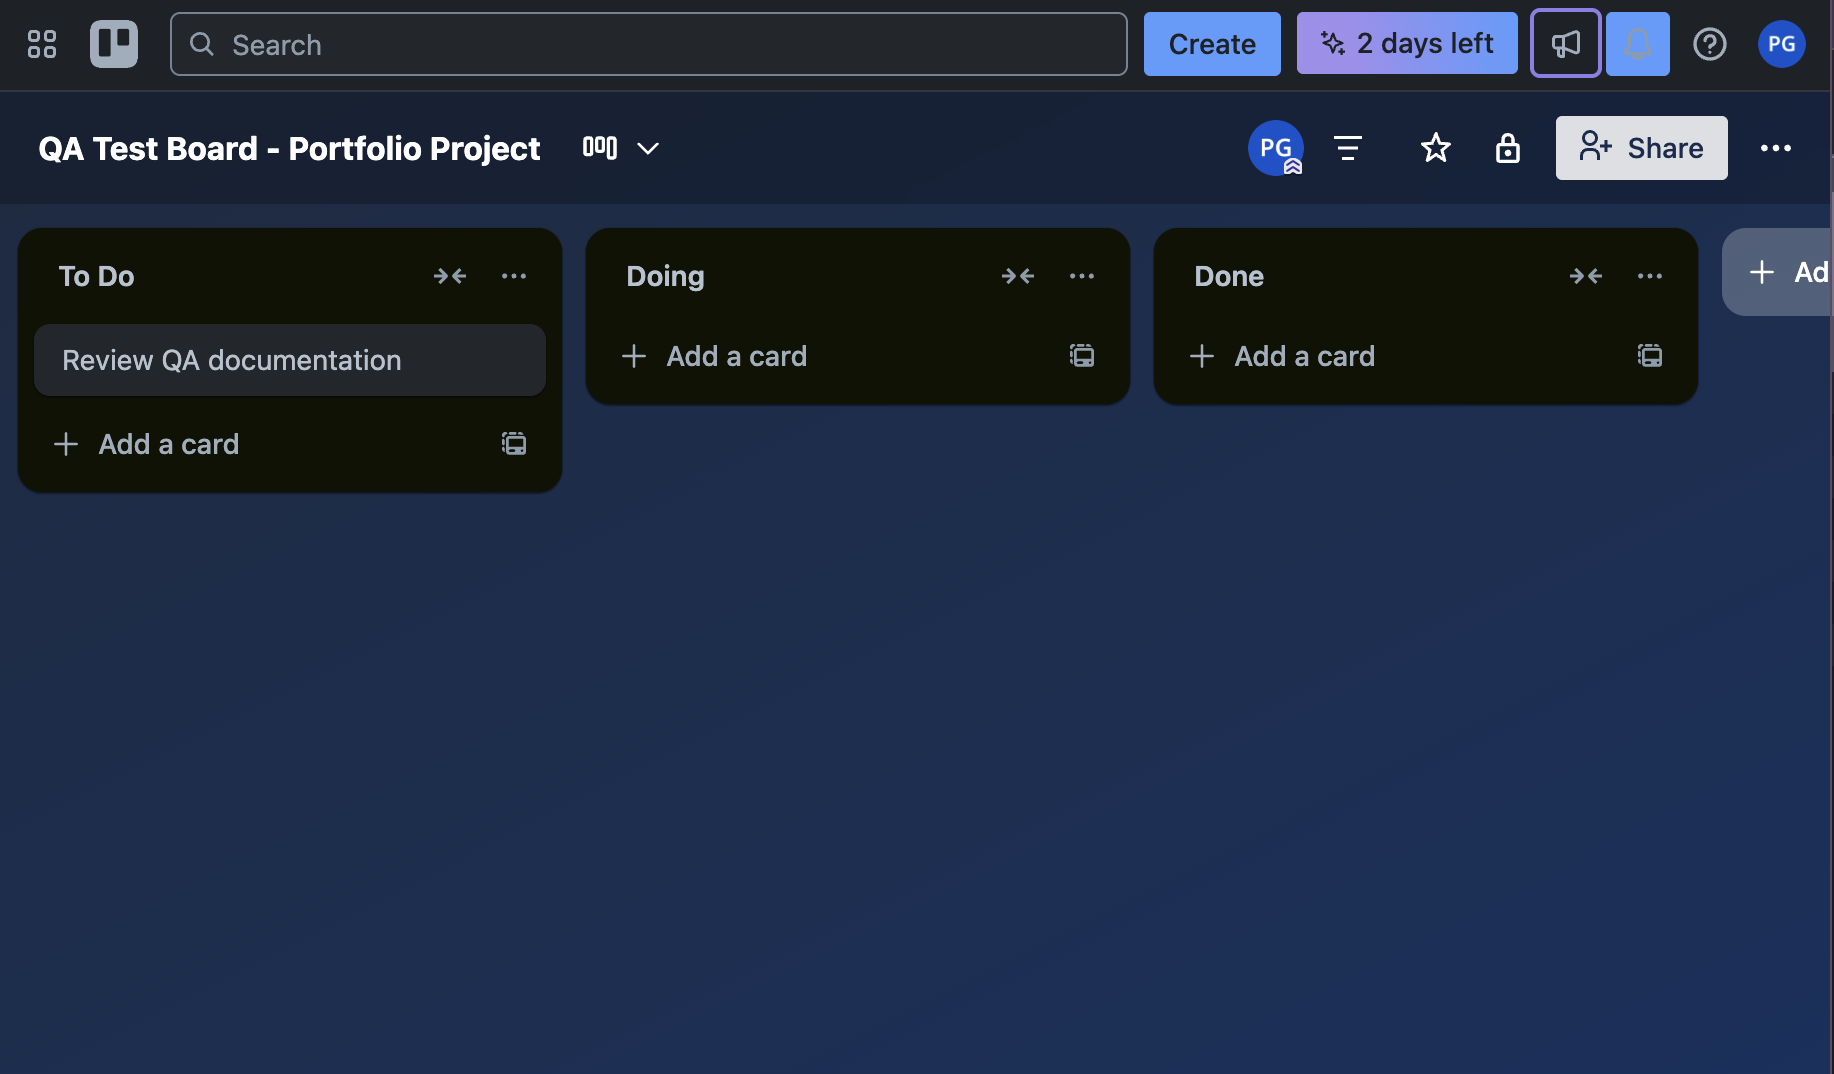
Task: Click the PG board member avatar
Action: 1276,148
